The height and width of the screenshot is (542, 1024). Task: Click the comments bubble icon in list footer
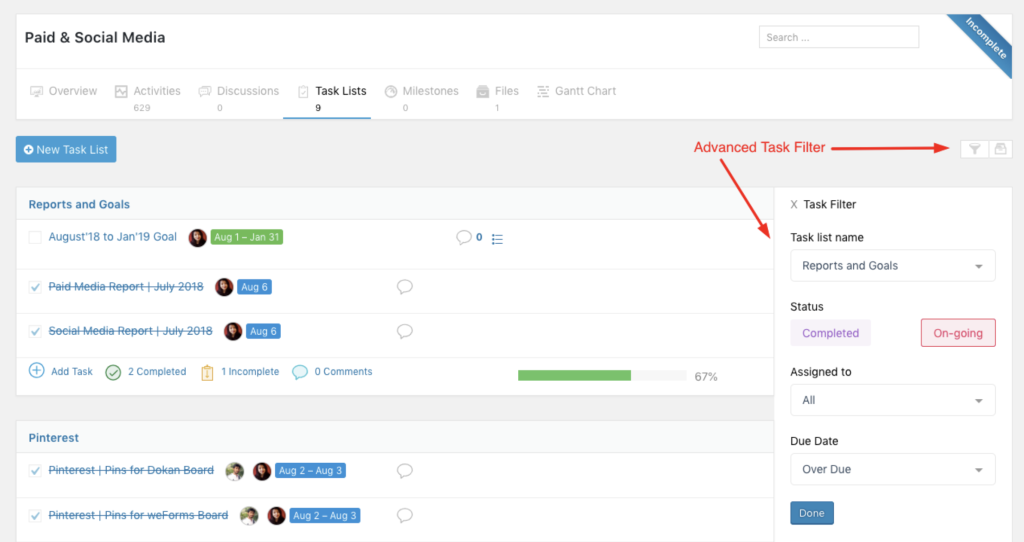pyautogui.click(x=299, y=372)
